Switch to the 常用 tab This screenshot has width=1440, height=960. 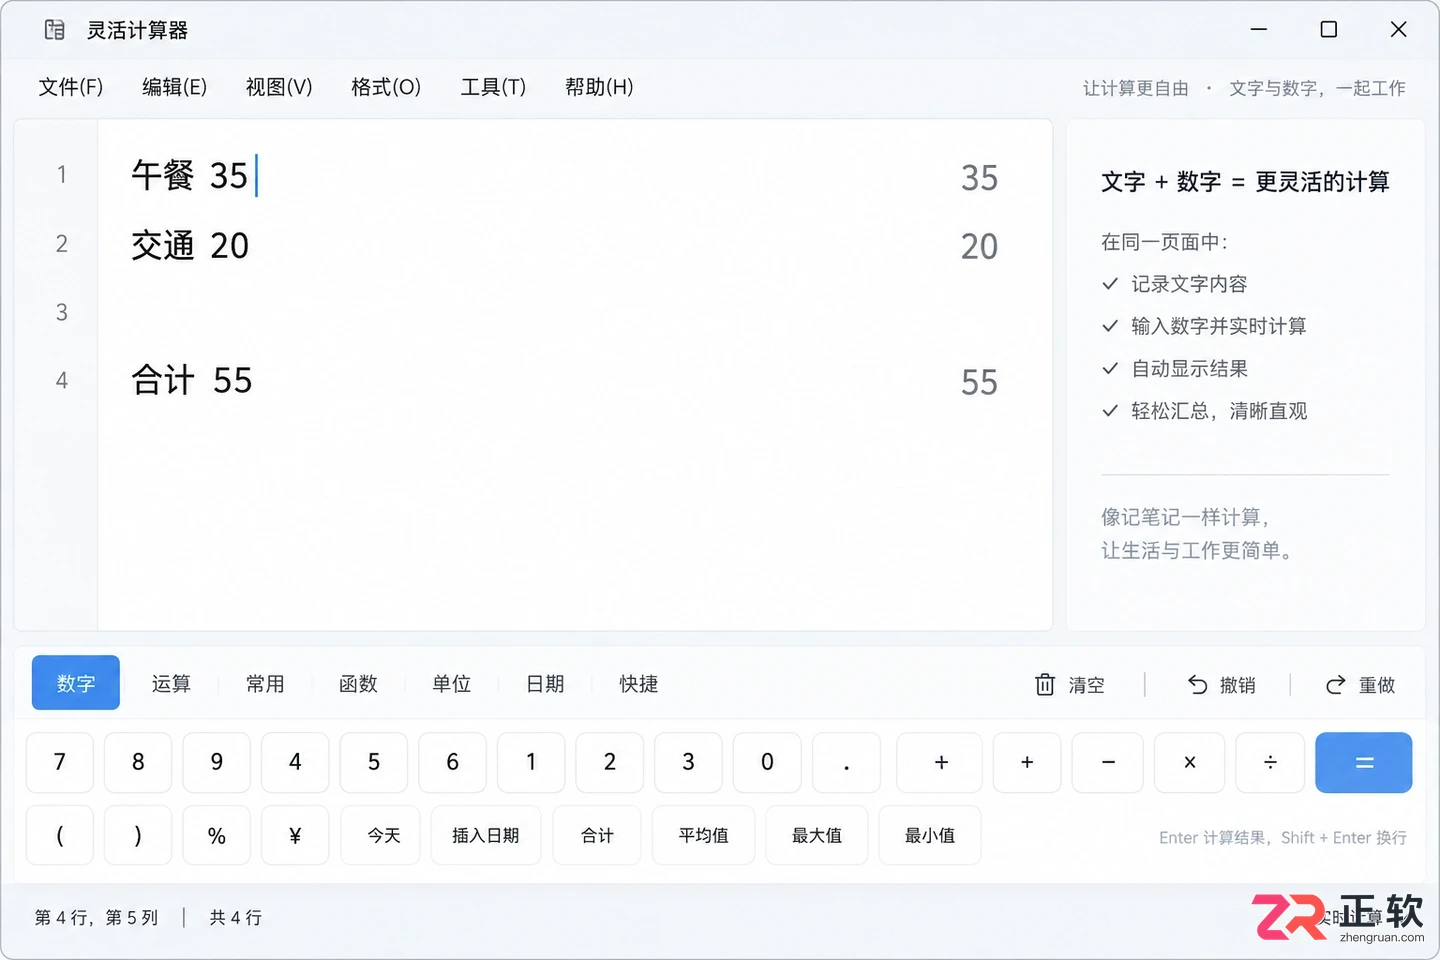tap(265, 684)
